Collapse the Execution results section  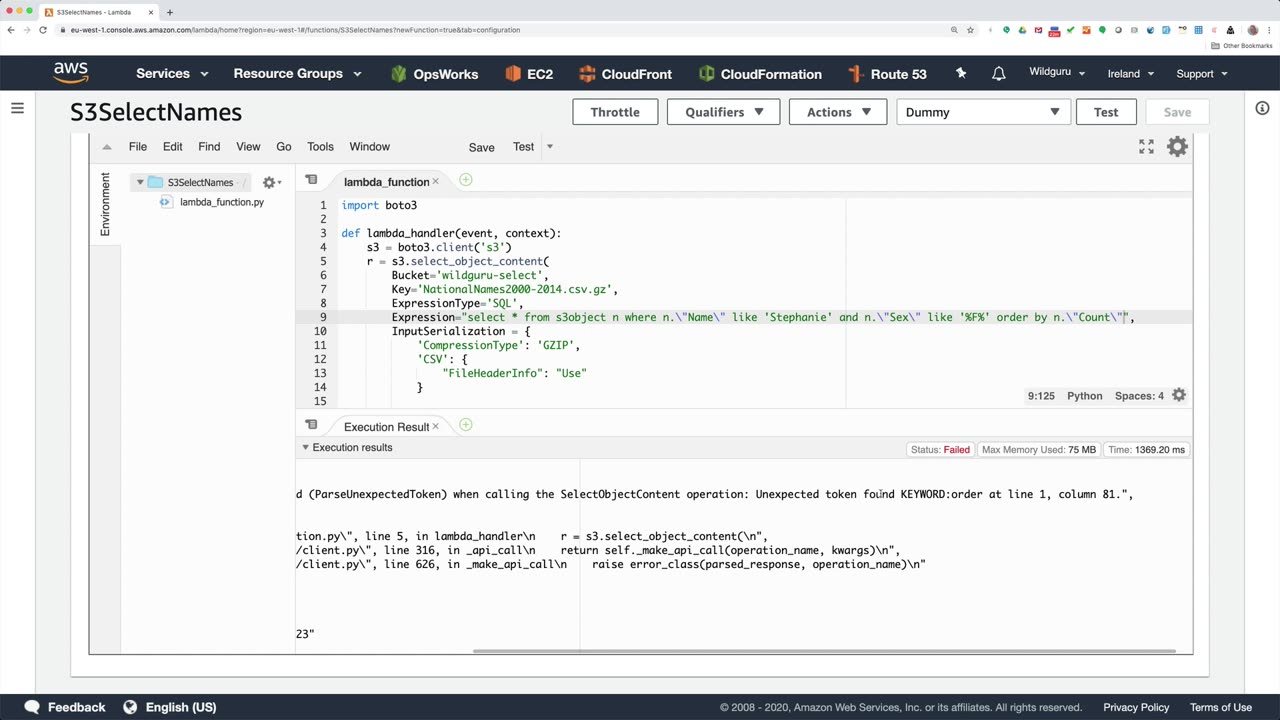pyautogui.click(x=306, y=448)
